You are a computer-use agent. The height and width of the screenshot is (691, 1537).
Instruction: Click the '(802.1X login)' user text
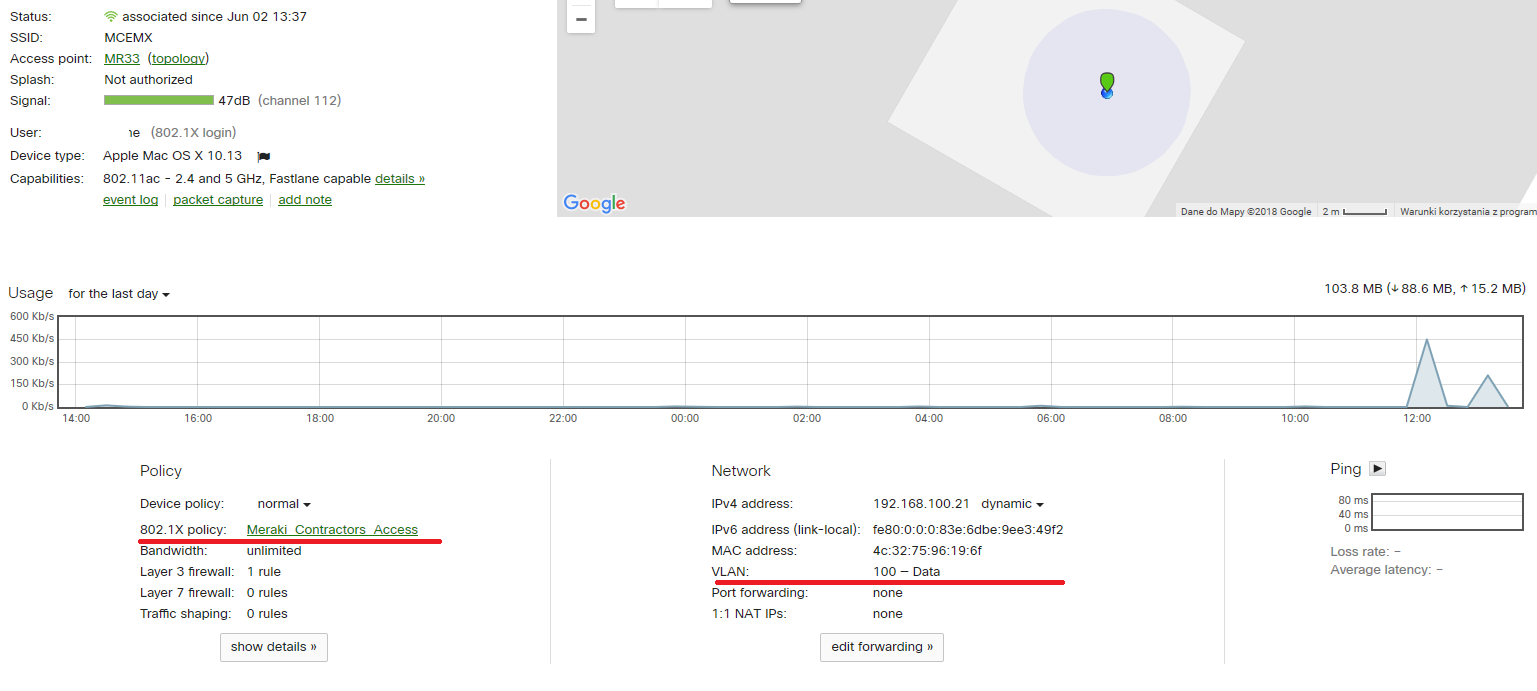point(193,133)
